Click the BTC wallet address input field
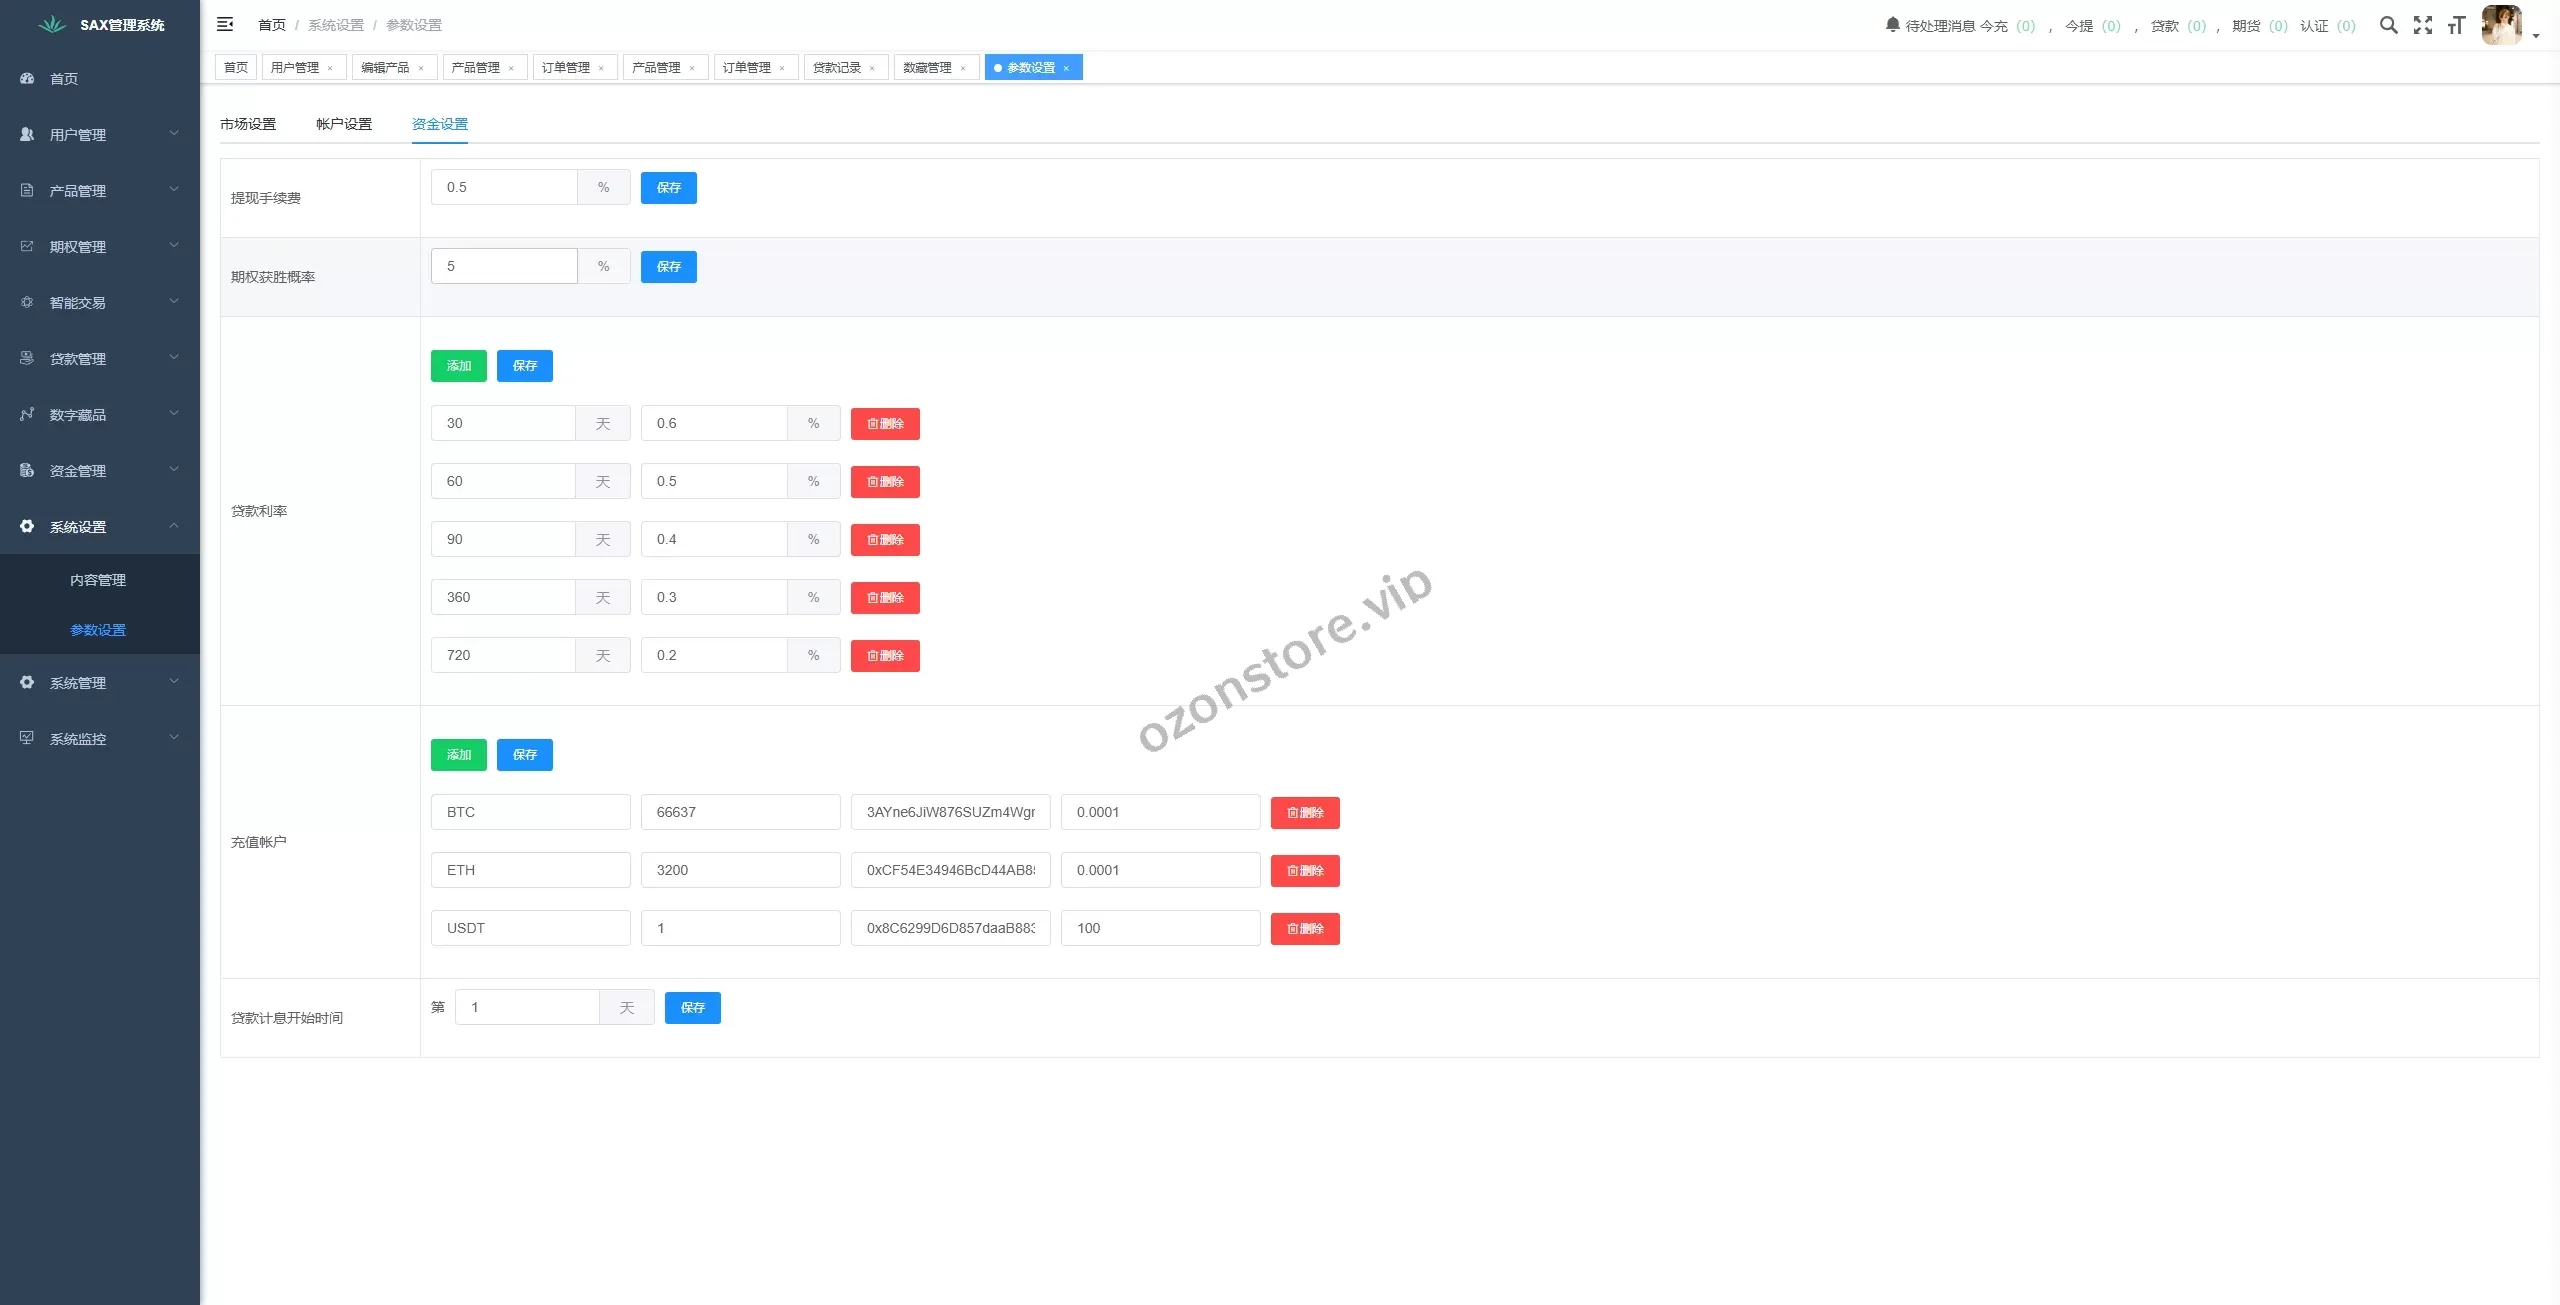The image size is (2560, 1305). [x=950, y=812]
